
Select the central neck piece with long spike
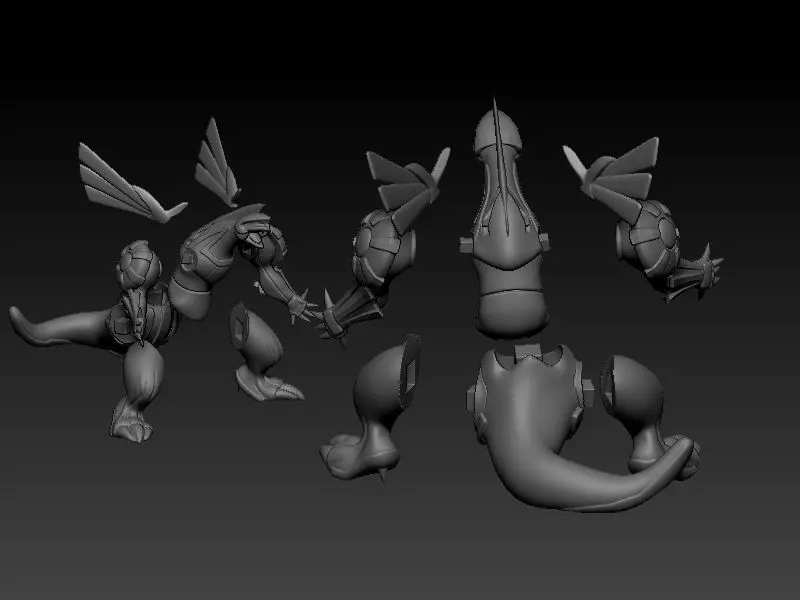pos(505,219)
